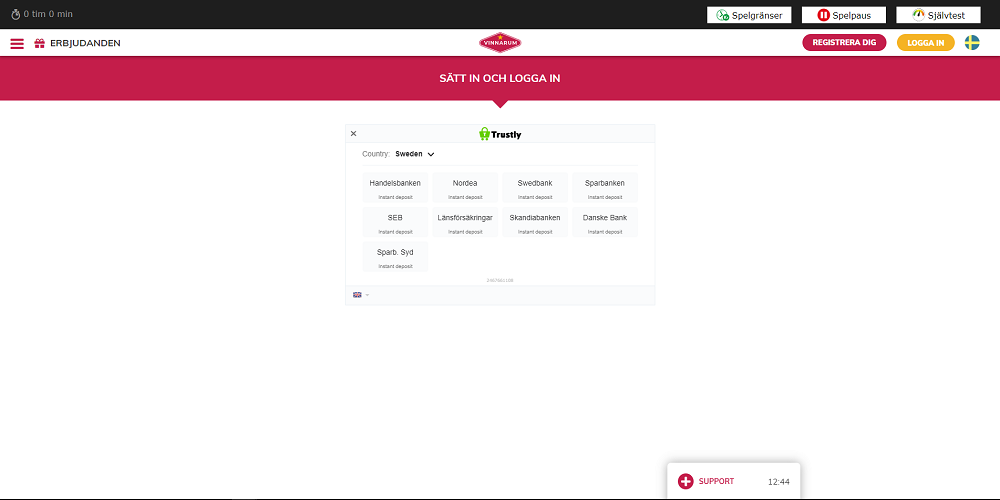Change language via Swedish flag icon
The height and width of the screenshot is (500, 1000).
[972, 43]
